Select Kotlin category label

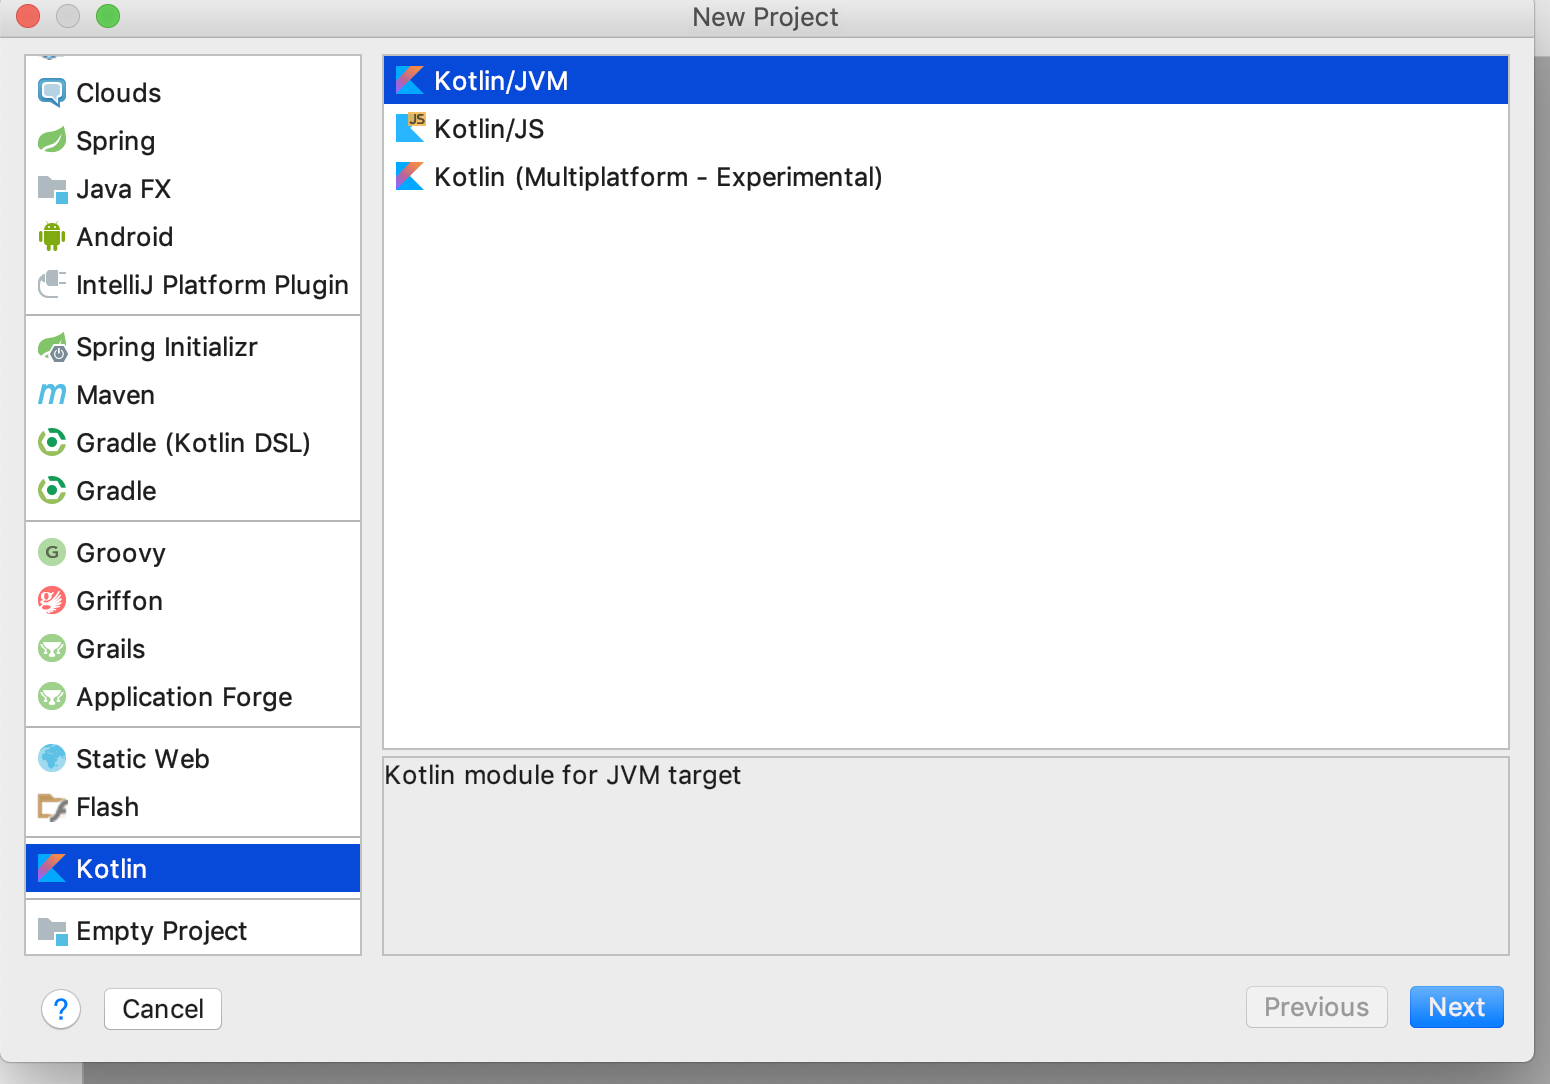(x=112, y=869)
